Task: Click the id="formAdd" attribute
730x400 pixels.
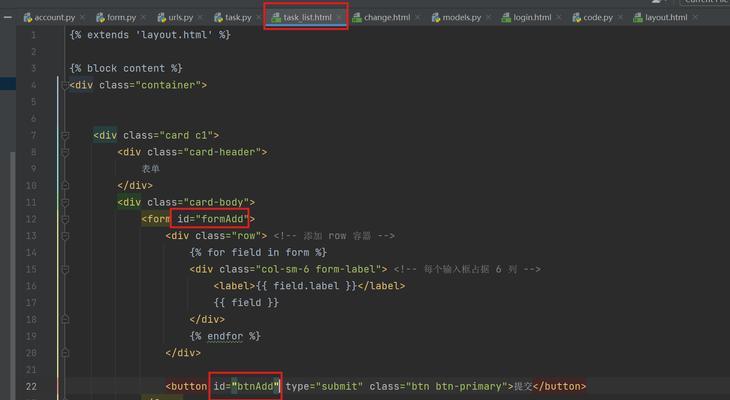Action: (x=213, y=219)
